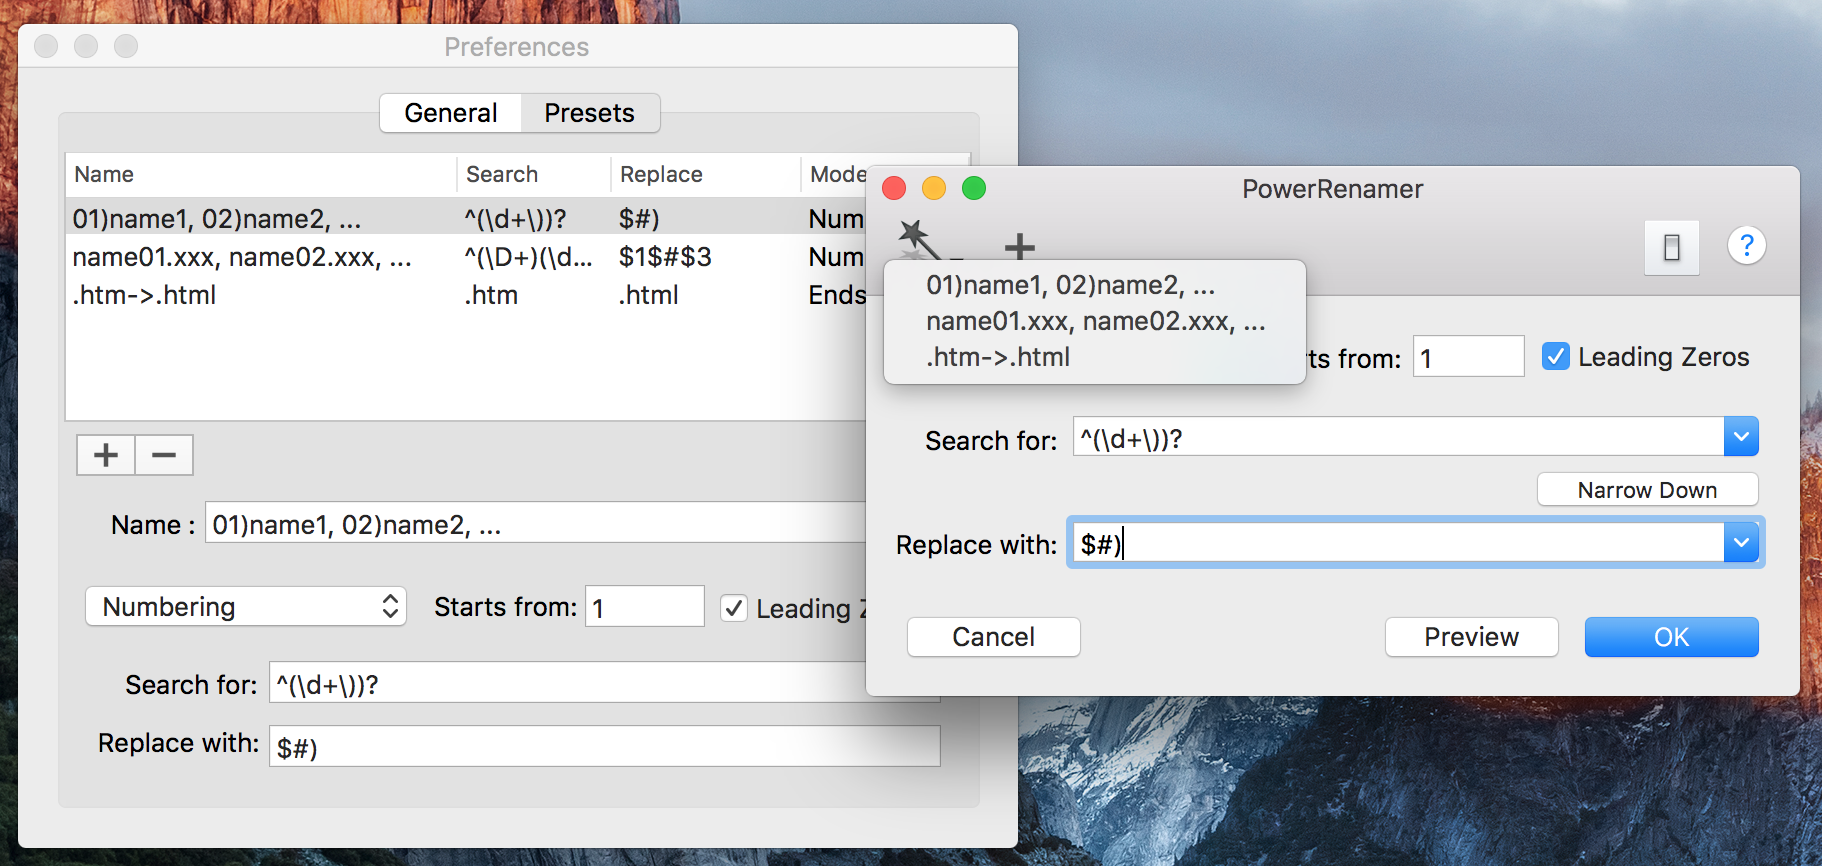Click the Narrow Down button

click(1646, 490)
